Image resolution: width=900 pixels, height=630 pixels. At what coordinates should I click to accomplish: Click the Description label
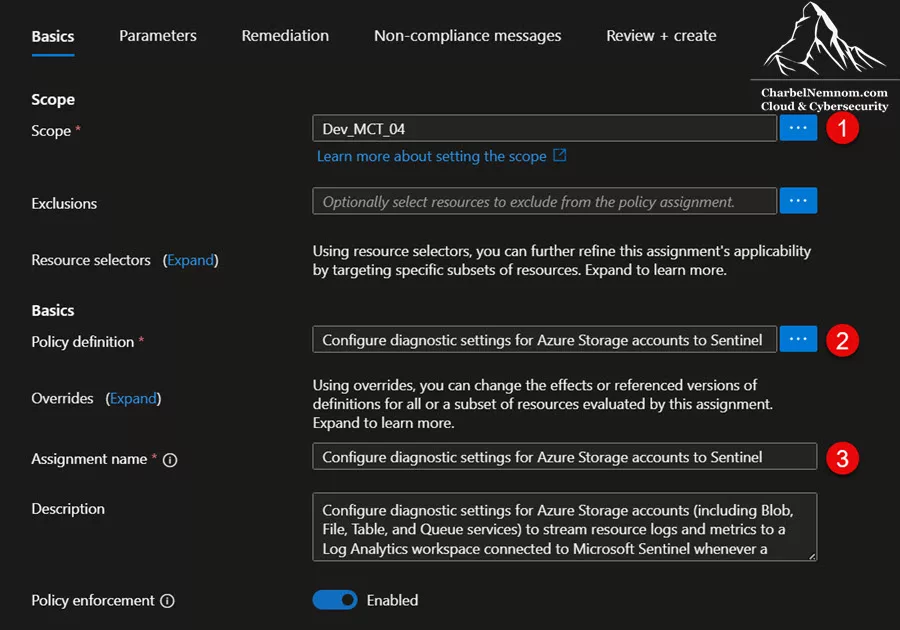[68, 509]
